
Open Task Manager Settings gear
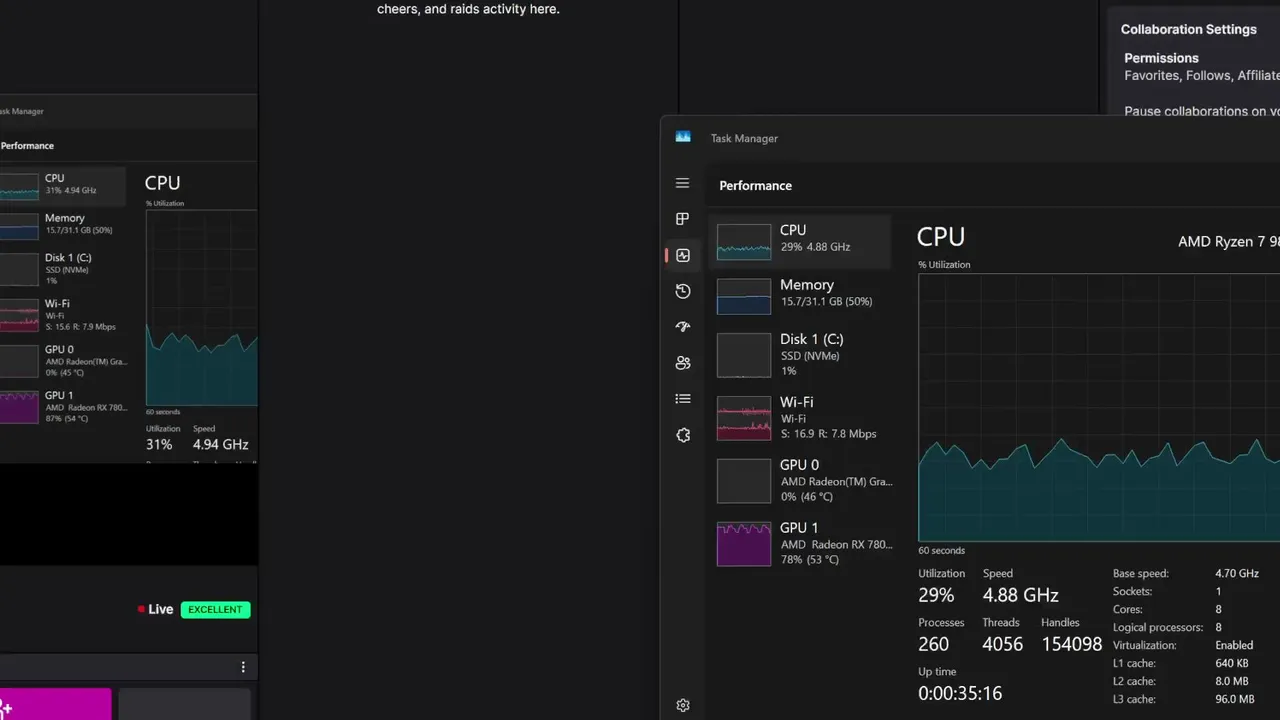pos(682,705)
